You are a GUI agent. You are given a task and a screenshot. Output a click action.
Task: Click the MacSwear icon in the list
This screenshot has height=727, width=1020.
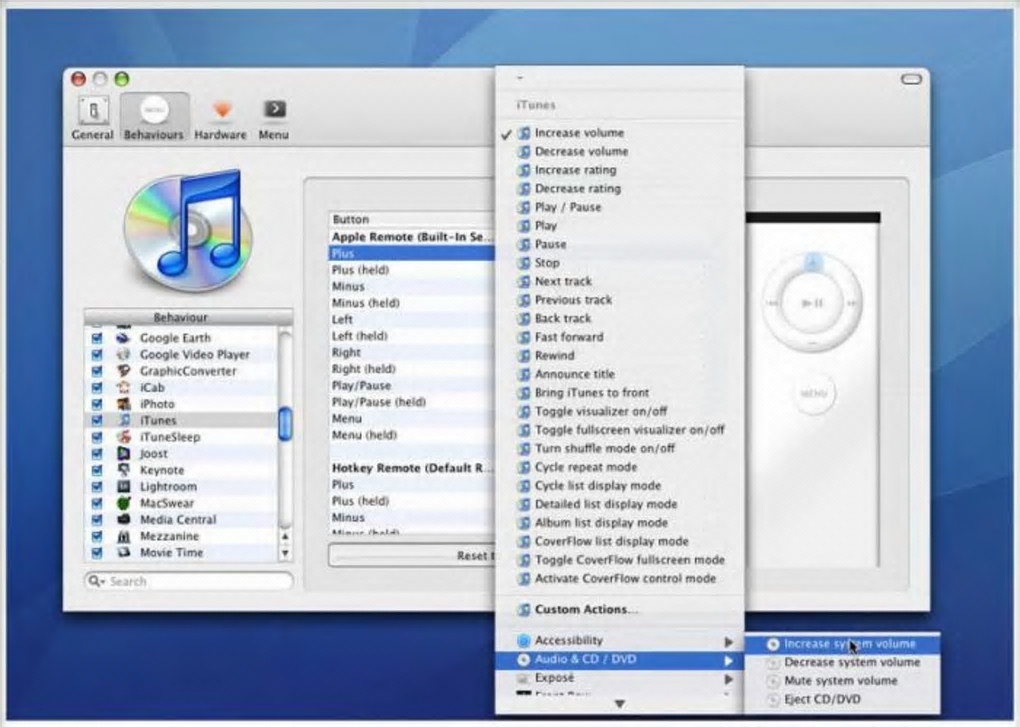point(123,503)
